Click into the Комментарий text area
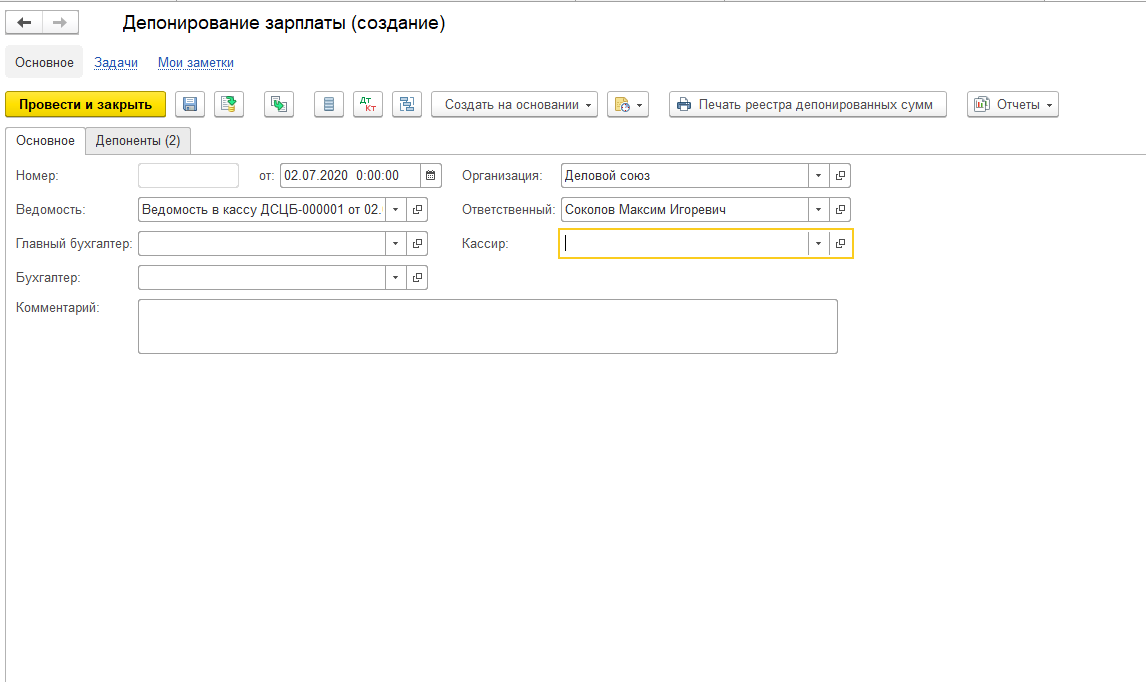The height and width of the screenshot is (682, 1146). coord(487,326)
